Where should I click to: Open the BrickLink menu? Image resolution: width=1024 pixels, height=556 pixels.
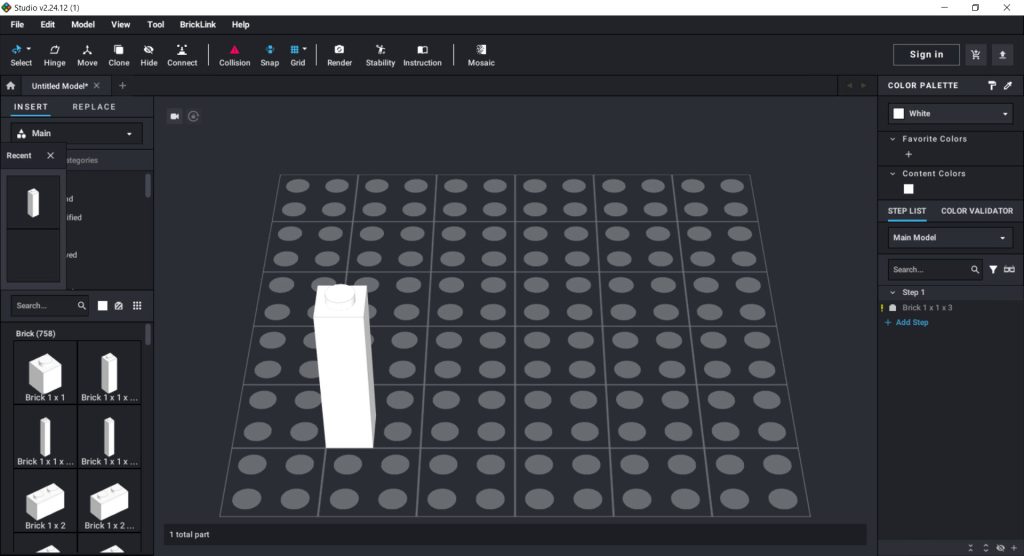(x=198, y=24)
